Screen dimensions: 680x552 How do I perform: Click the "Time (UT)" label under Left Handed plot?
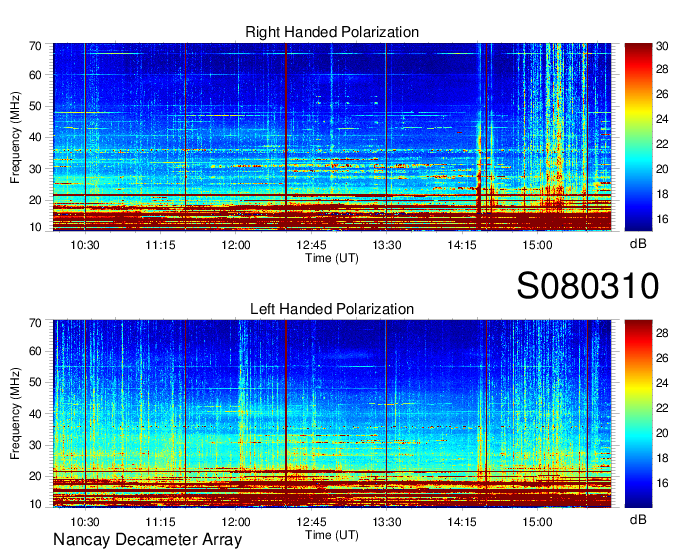pyautogui.click(x=332, y=535)
